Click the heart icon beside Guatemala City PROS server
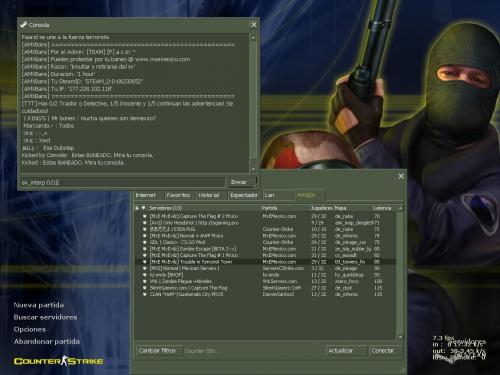The width and height of the screenshot is (500, 375). pyautogui.click(x=145, y=294)
